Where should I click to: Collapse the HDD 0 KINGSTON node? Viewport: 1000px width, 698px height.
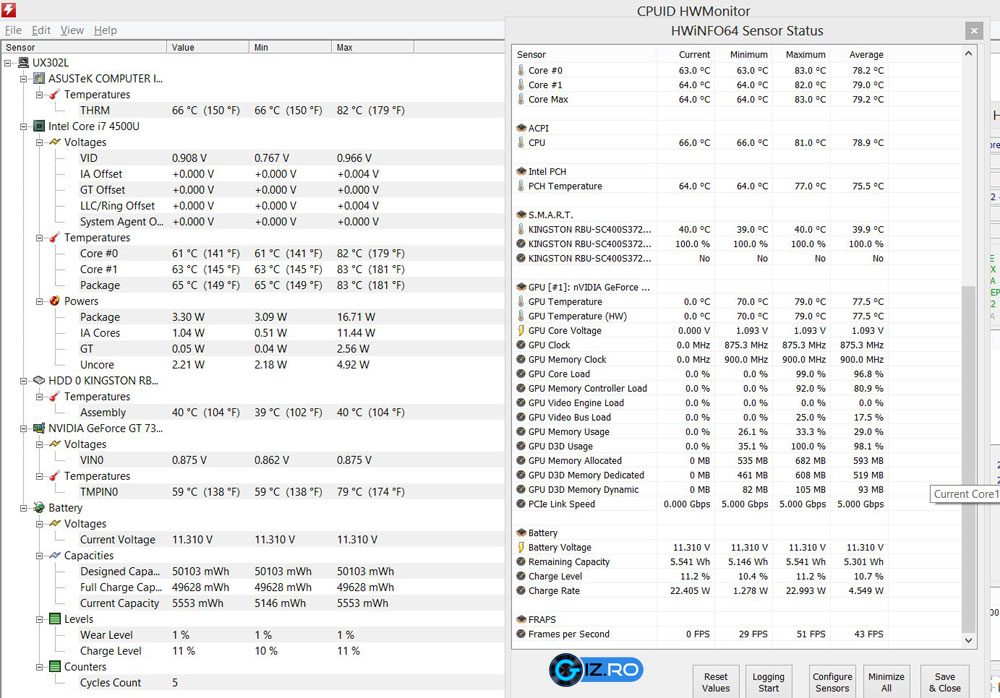(24, 381)
